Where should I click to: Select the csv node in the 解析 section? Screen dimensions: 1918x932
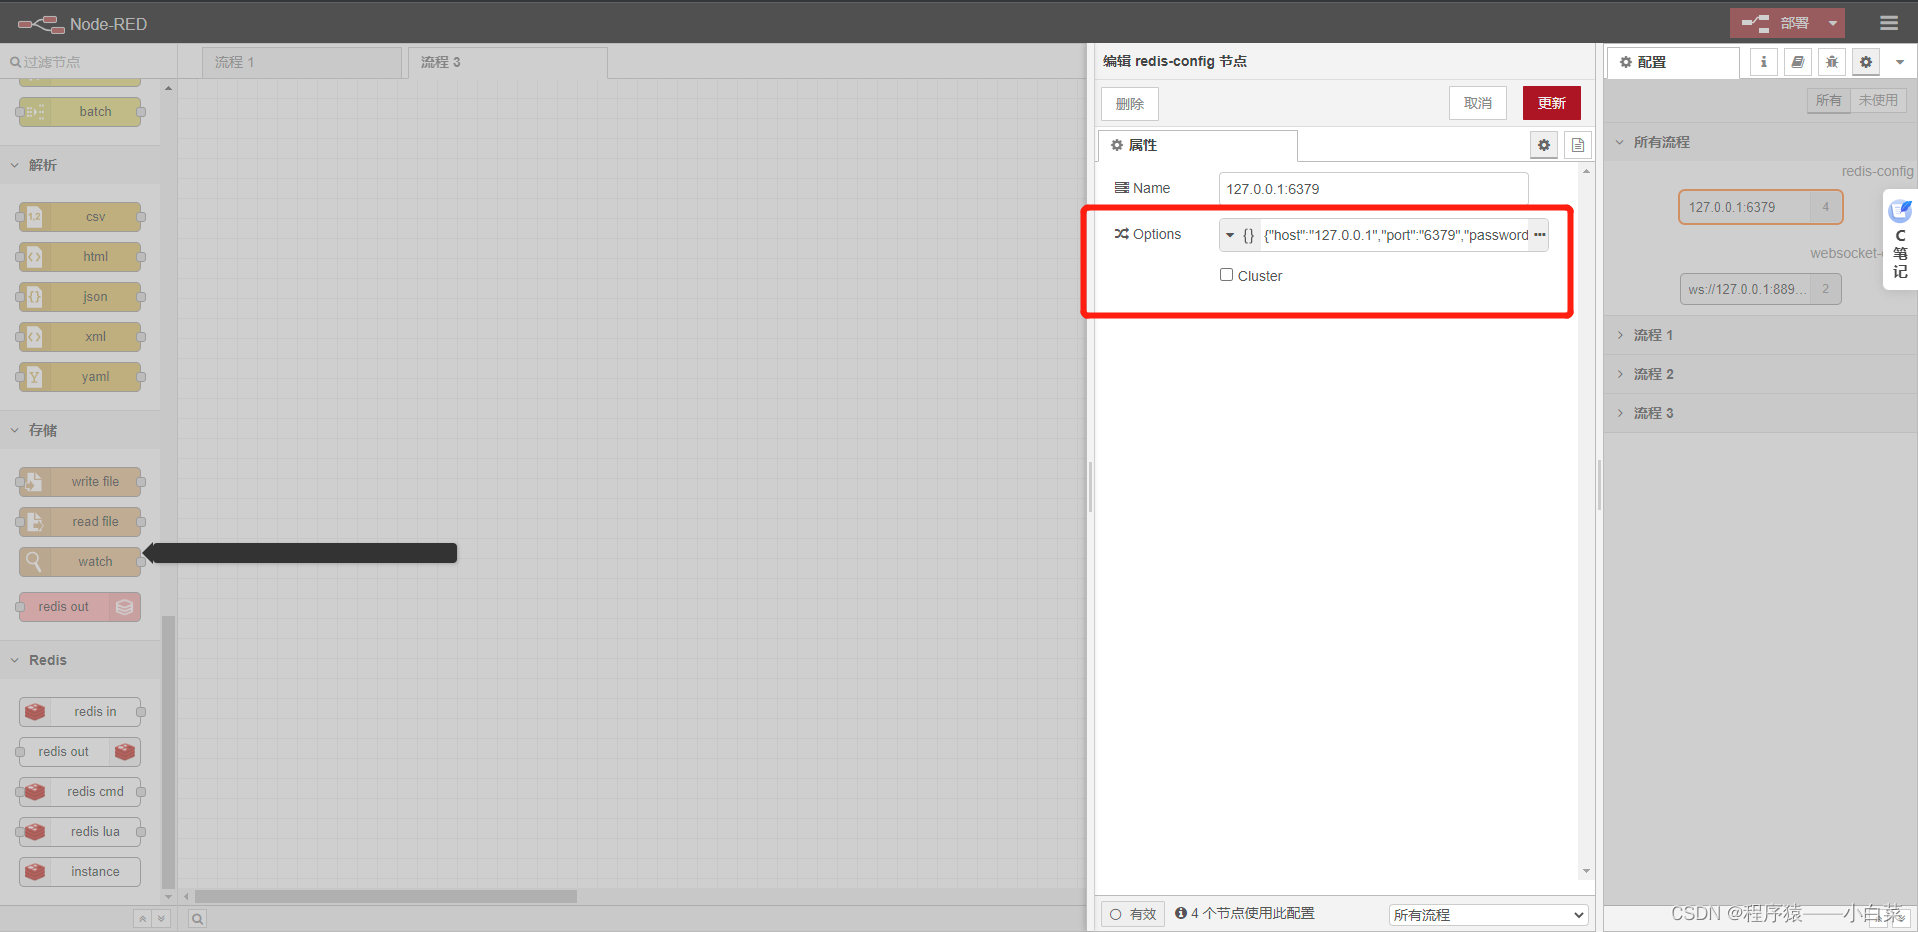point(79,216)
